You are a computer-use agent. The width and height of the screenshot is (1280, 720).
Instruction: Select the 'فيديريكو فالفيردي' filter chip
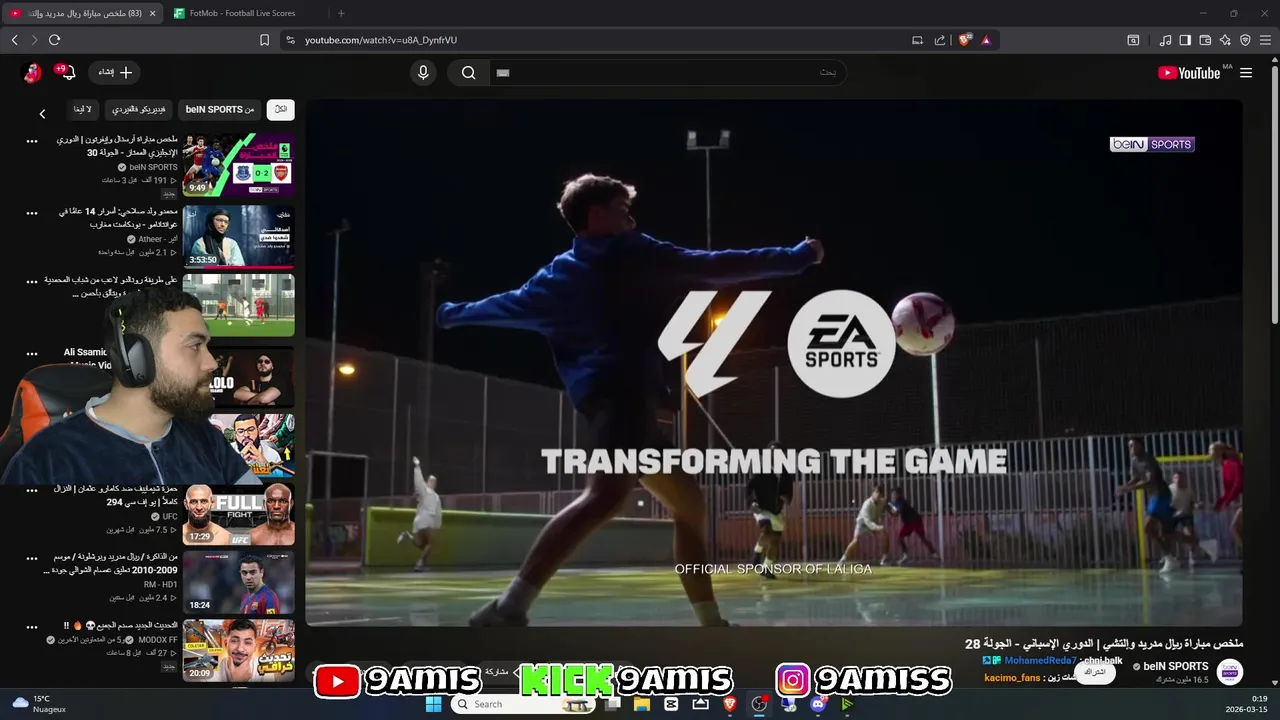pyautogui.click(x=139, y=109)
